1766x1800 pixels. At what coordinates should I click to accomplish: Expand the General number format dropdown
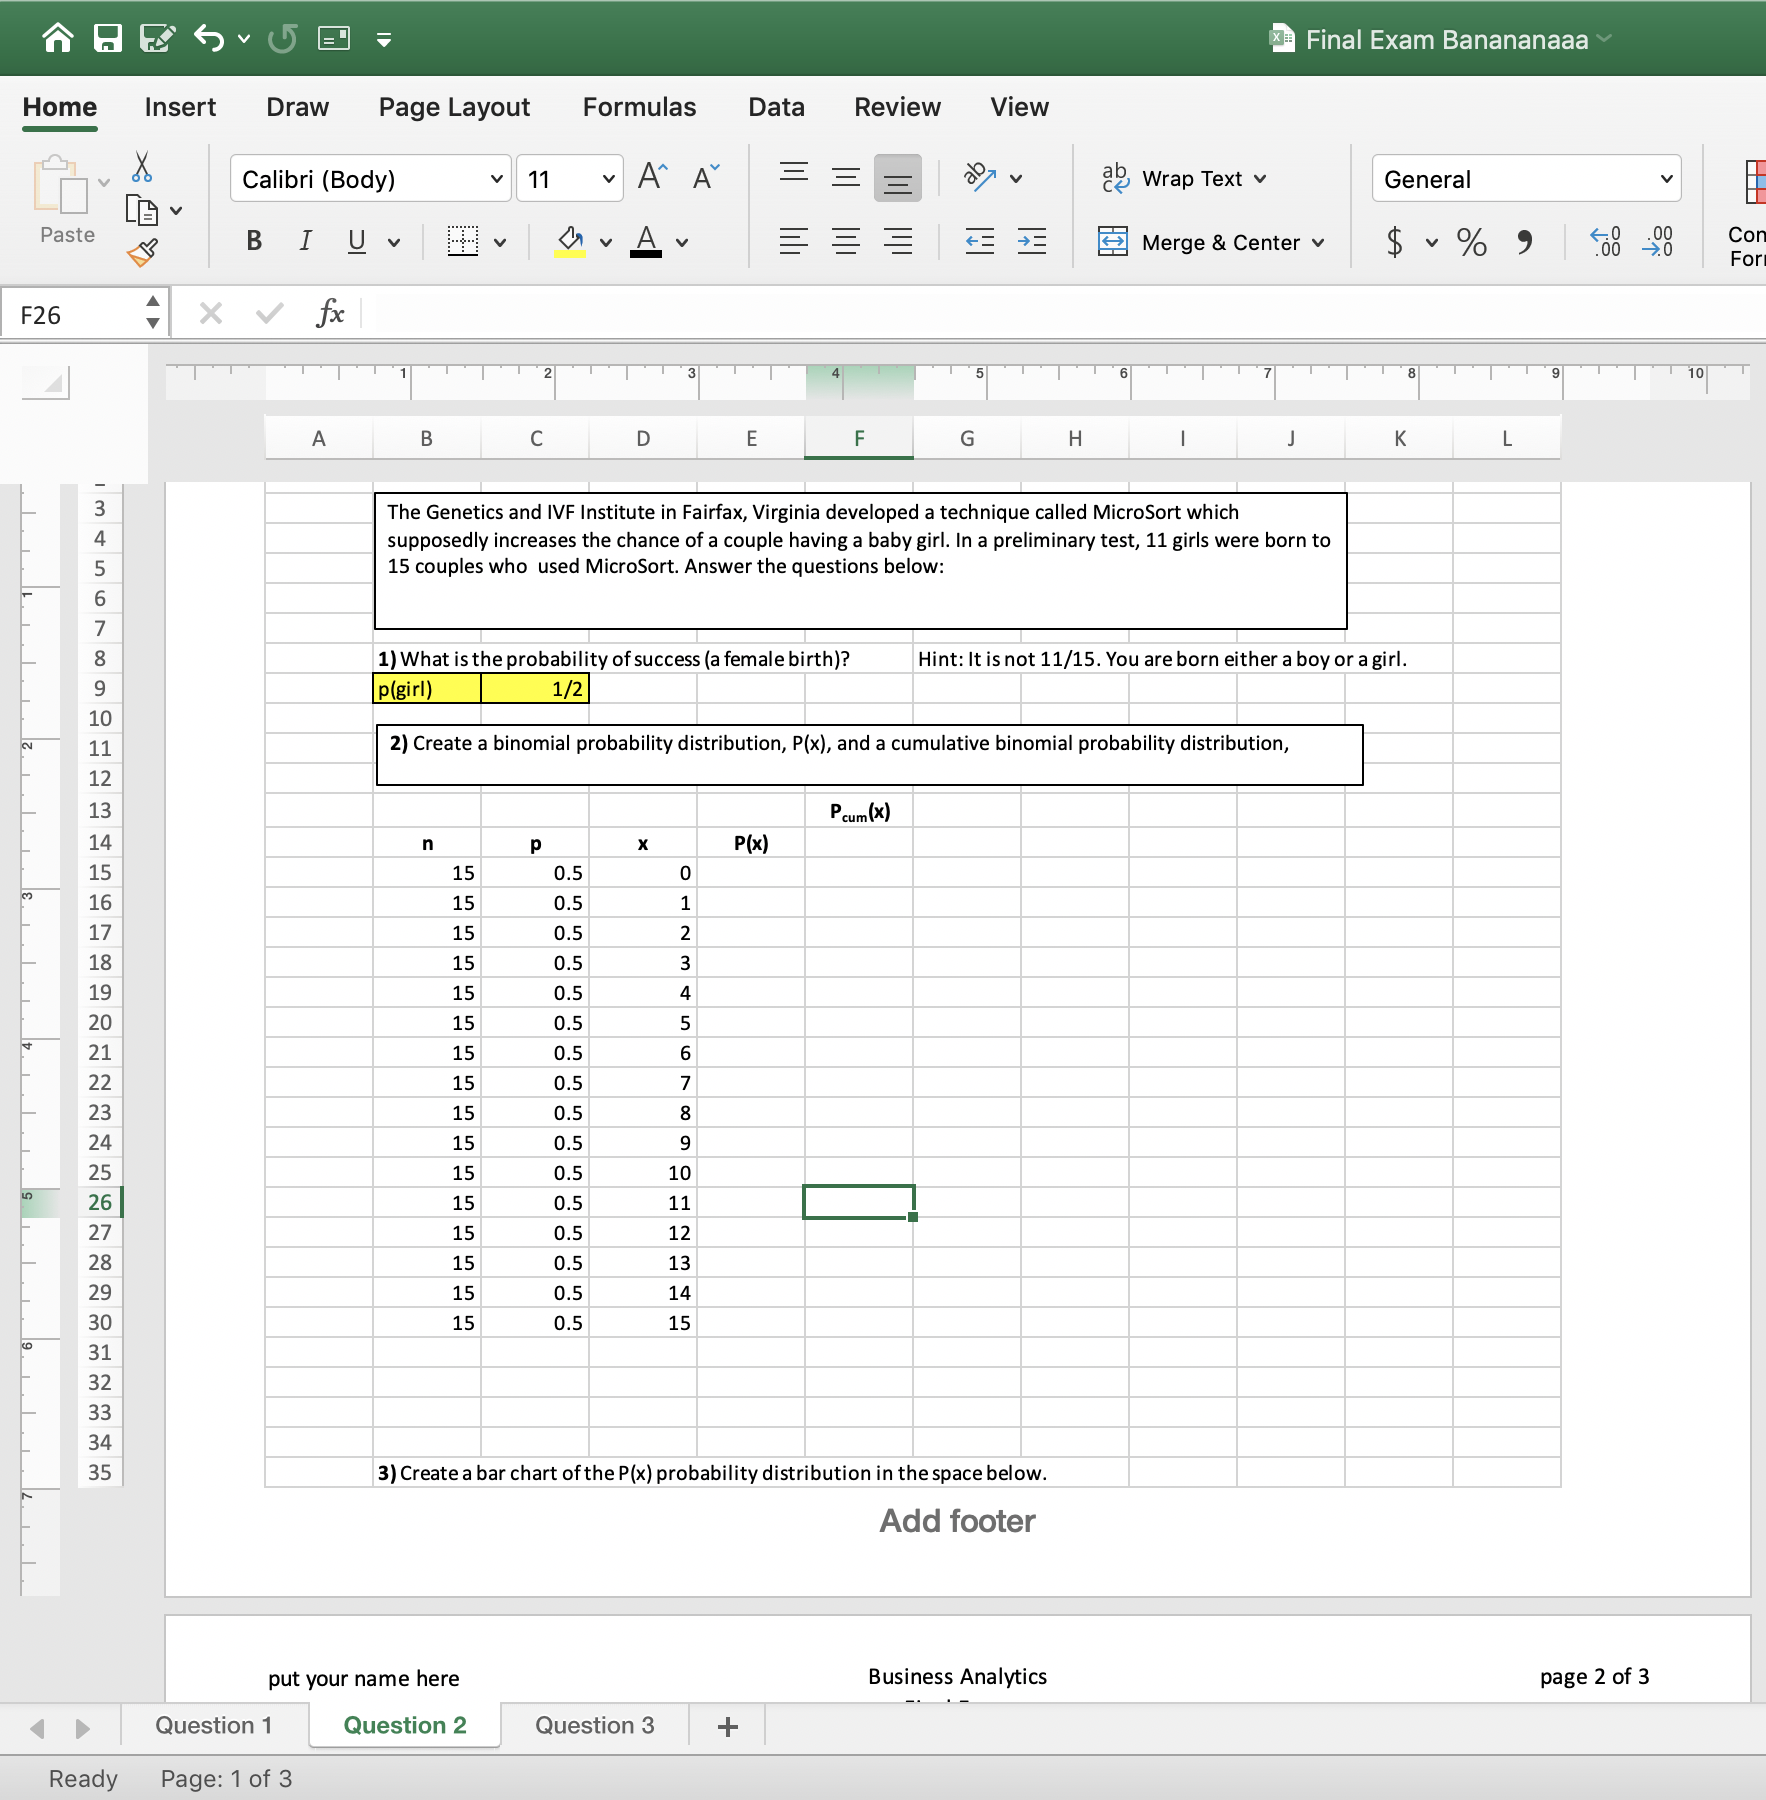click(1666, 180)
